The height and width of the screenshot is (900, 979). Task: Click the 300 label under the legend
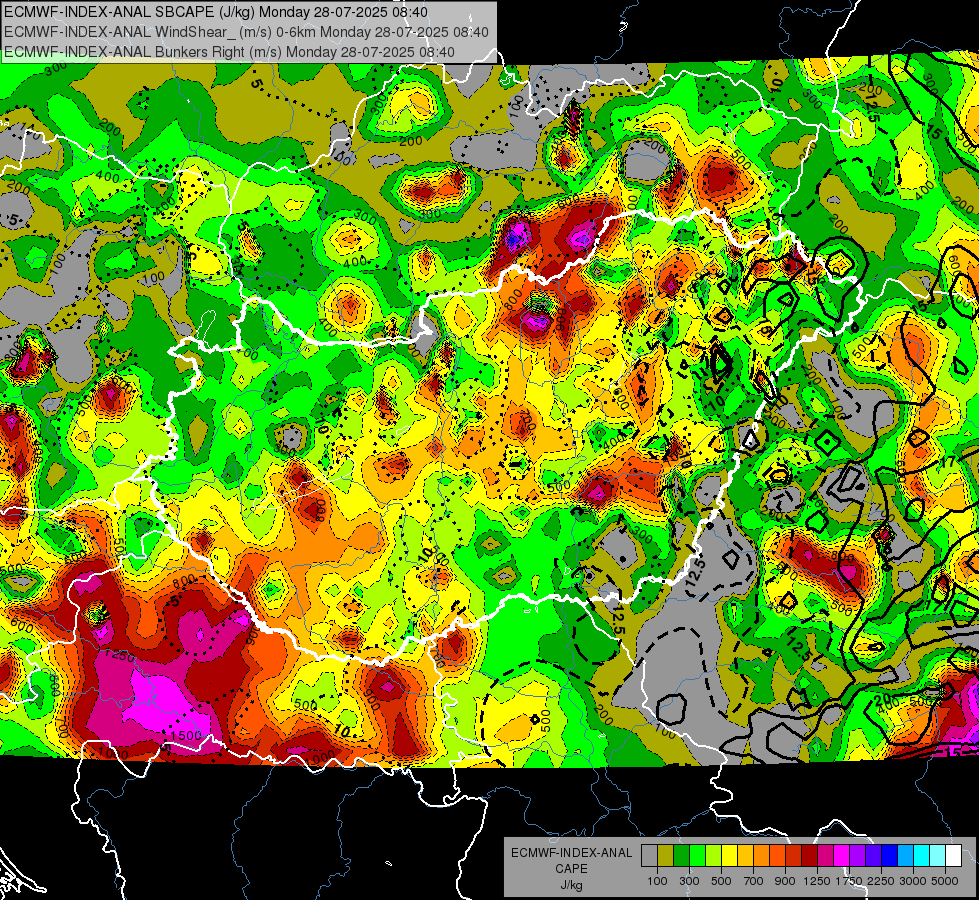(689, 881)
